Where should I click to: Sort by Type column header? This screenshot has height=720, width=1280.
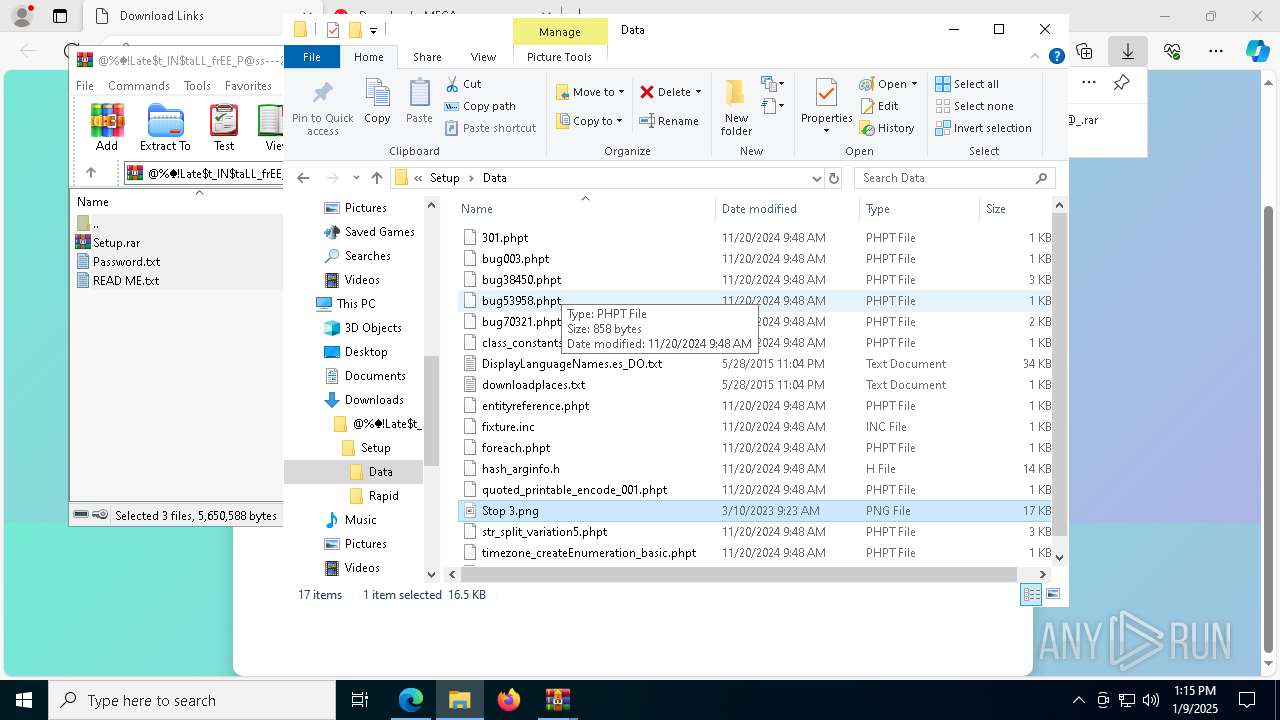920,208
